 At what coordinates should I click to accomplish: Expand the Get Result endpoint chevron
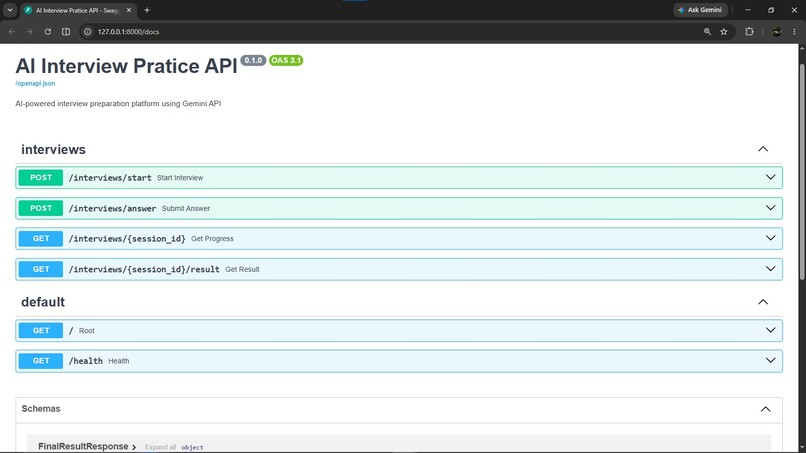pos(771,269)
